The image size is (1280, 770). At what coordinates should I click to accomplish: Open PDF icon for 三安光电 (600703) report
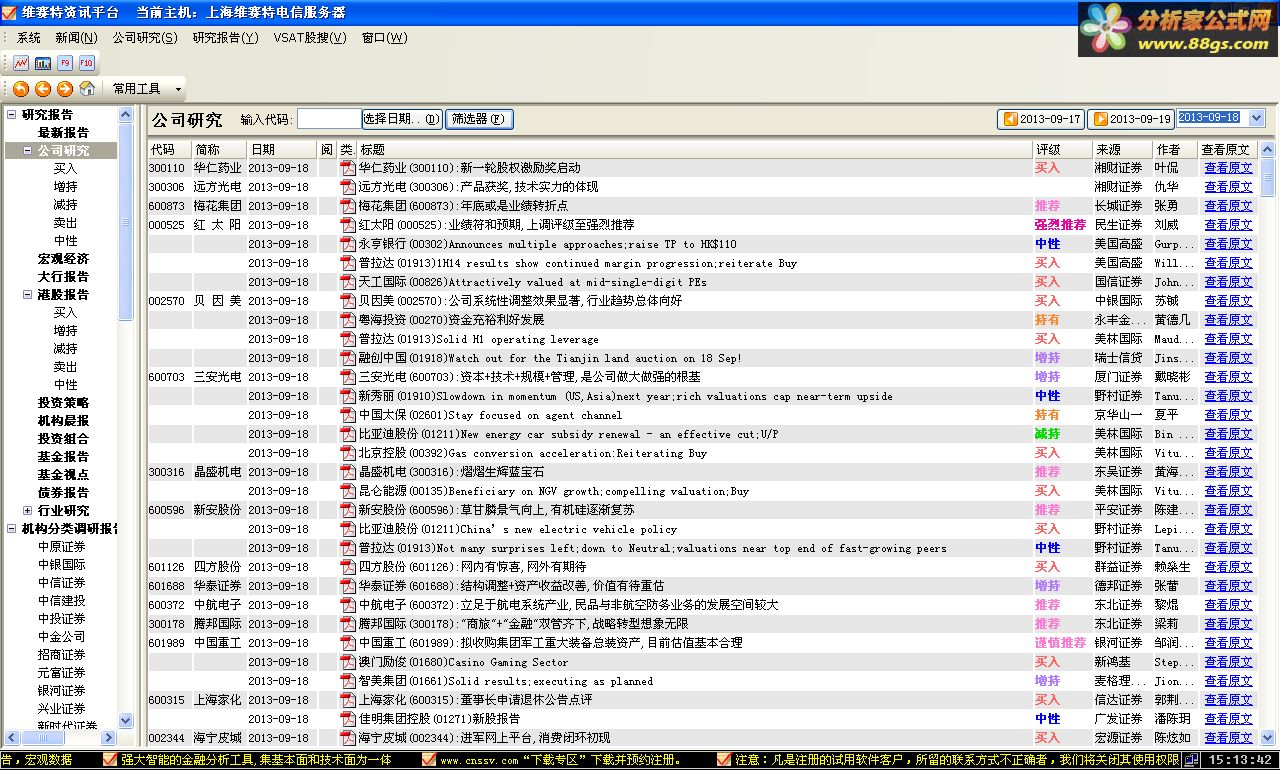(348, 377)
